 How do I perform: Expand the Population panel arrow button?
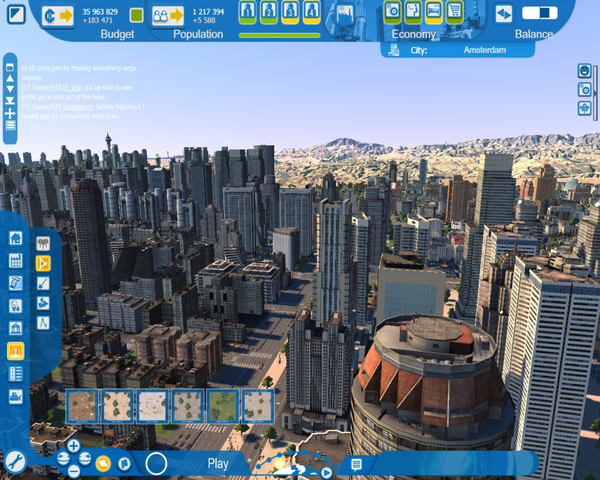[168, 16]
